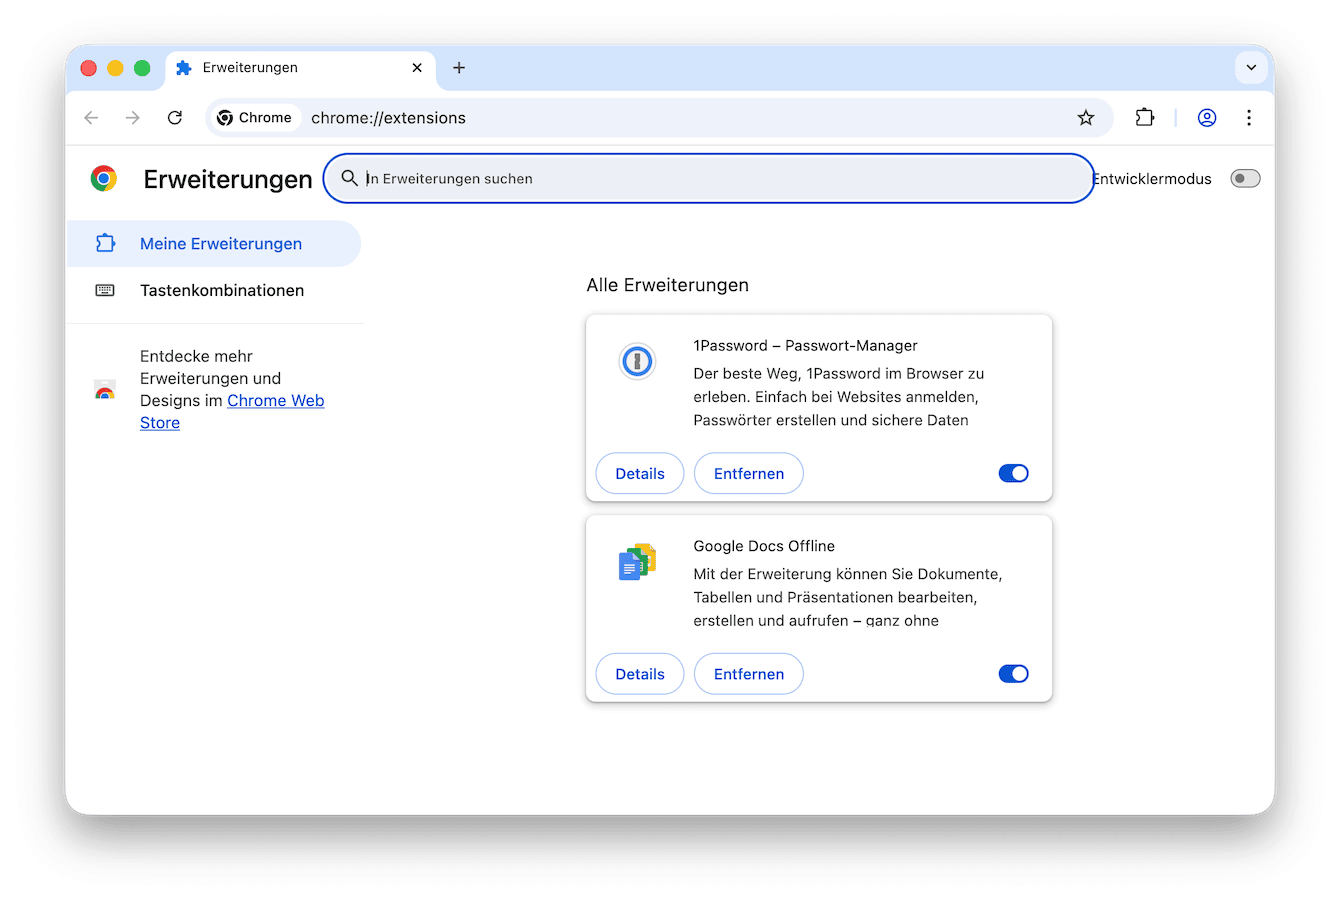Disable the Google Docs Offline extension
This screenshot has height=901, width=1340.
tap(1013, 673)
